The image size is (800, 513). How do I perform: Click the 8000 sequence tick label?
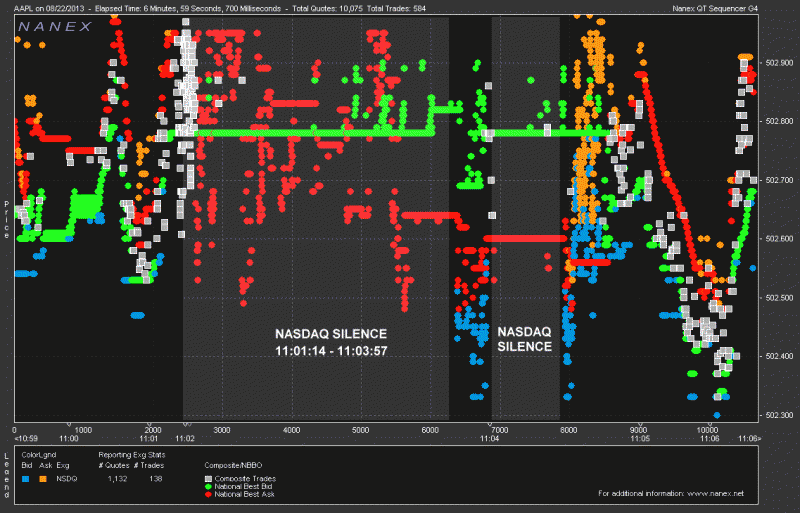click(569, 430)
